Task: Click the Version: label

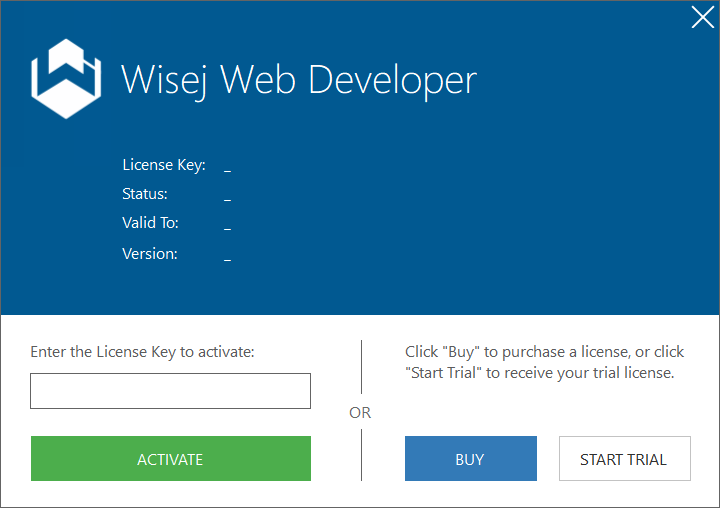Action: click(150, 254)
